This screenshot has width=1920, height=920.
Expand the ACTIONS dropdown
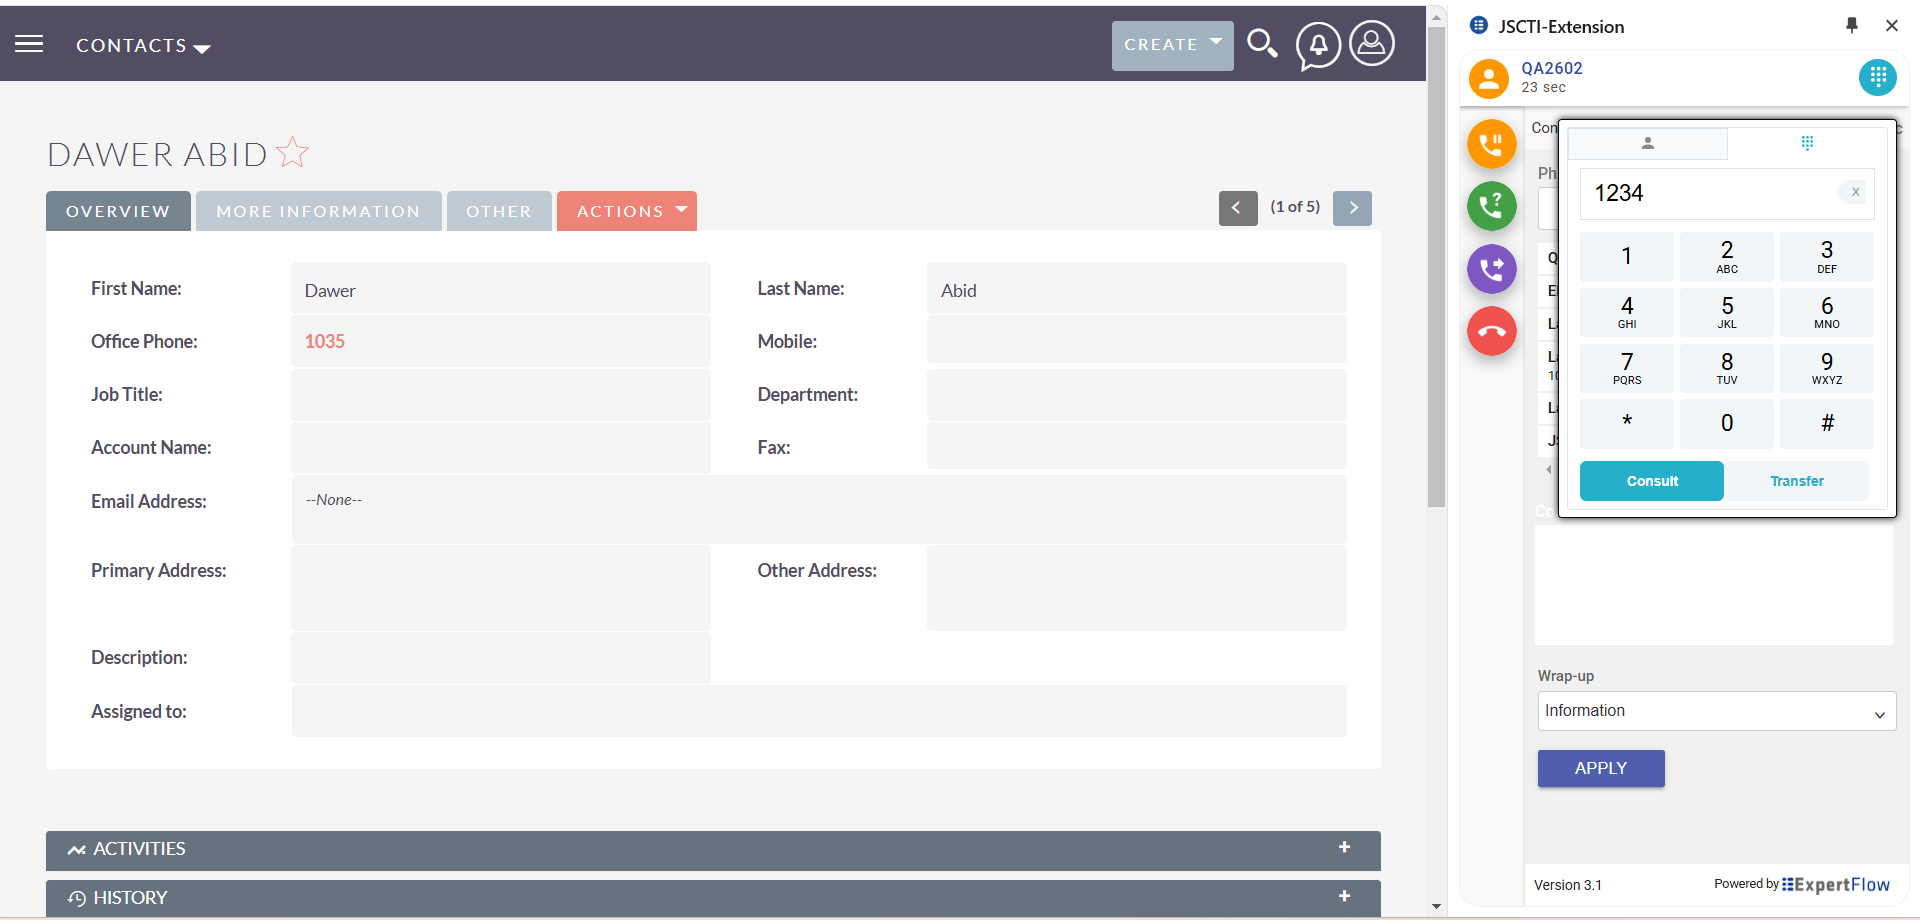[626, 211]
